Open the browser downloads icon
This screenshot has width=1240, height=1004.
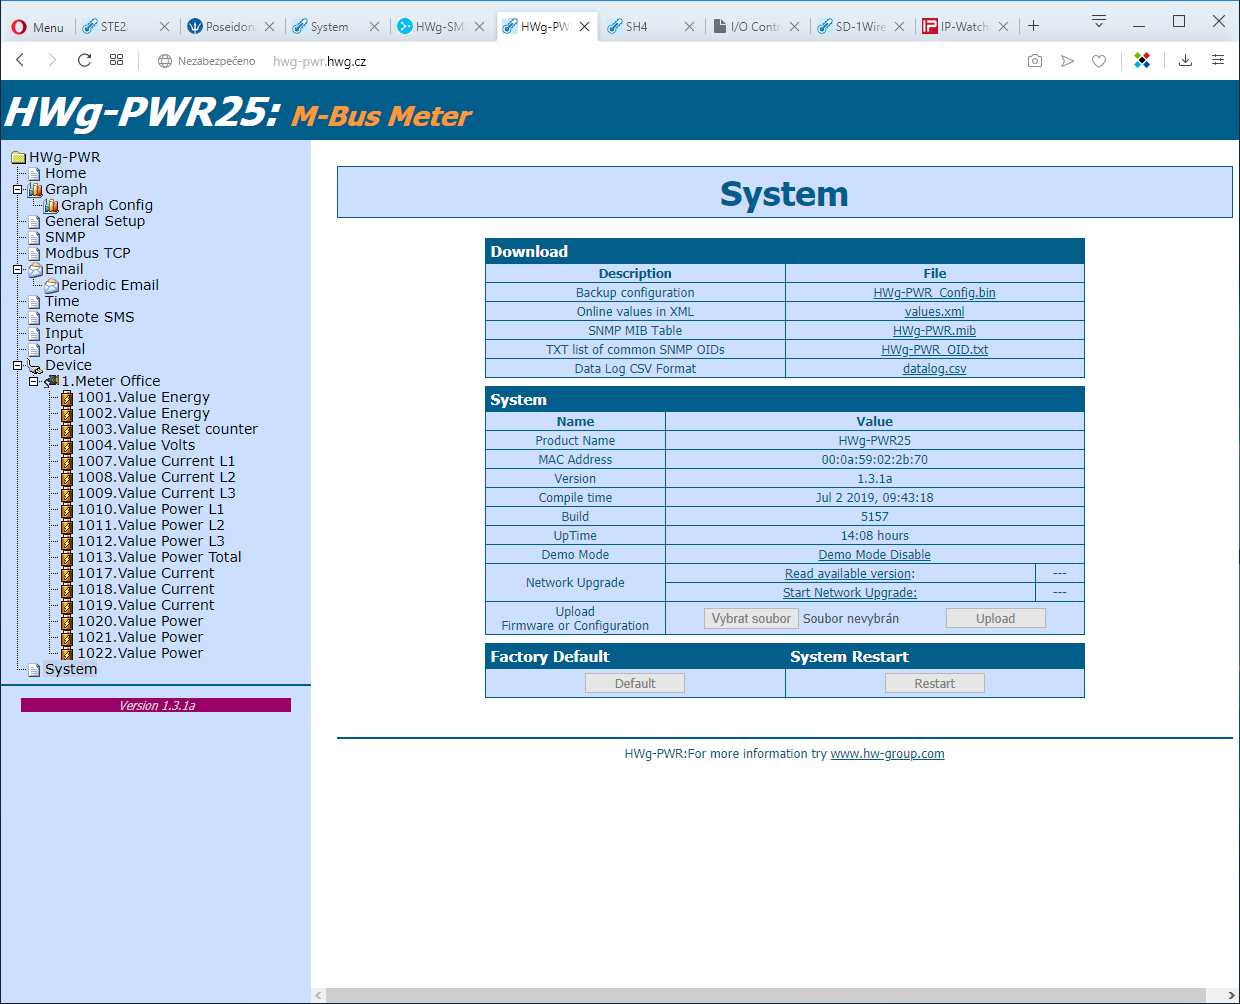tap(1185, 61)
